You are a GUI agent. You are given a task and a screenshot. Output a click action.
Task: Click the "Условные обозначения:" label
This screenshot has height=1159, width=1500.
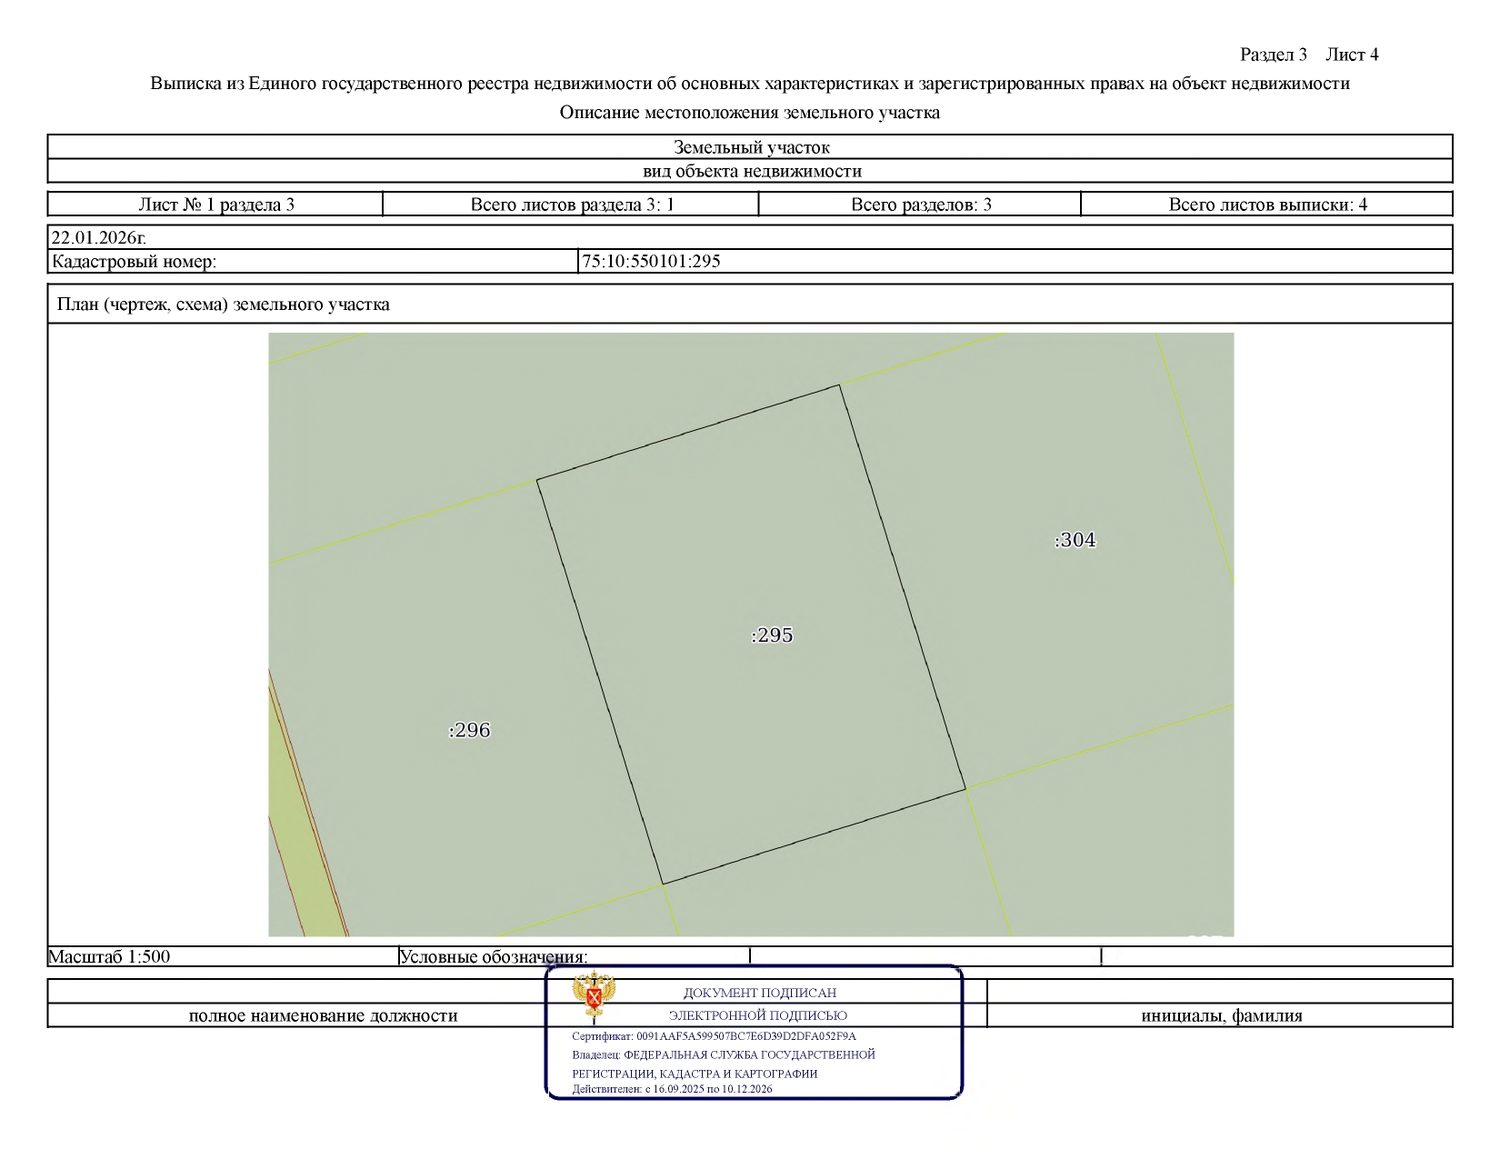coord(493,957)
